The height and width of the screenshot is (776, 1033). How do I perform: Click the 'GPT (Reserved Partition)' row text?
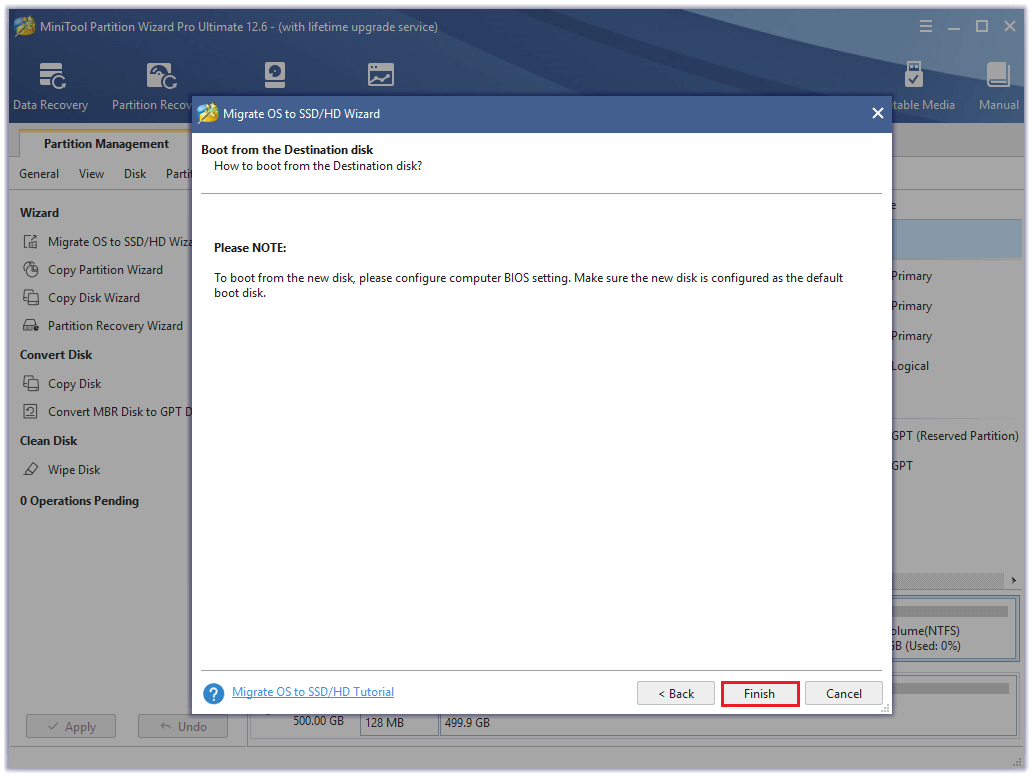coord(955,436)
